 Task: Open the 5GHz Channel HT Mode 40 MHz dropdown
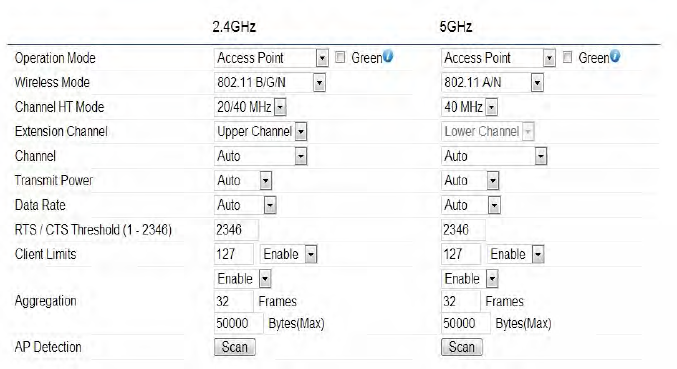(469, 107)
